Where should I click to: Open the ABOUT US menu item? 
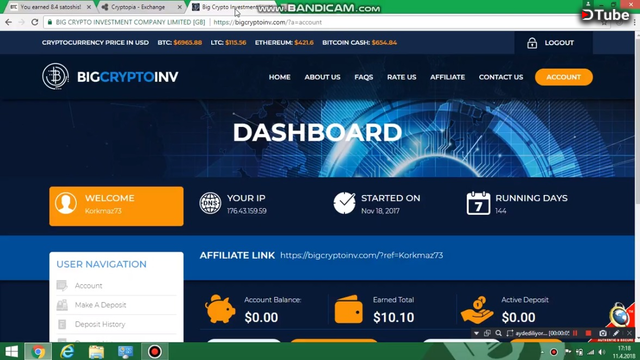coord(322,77)
